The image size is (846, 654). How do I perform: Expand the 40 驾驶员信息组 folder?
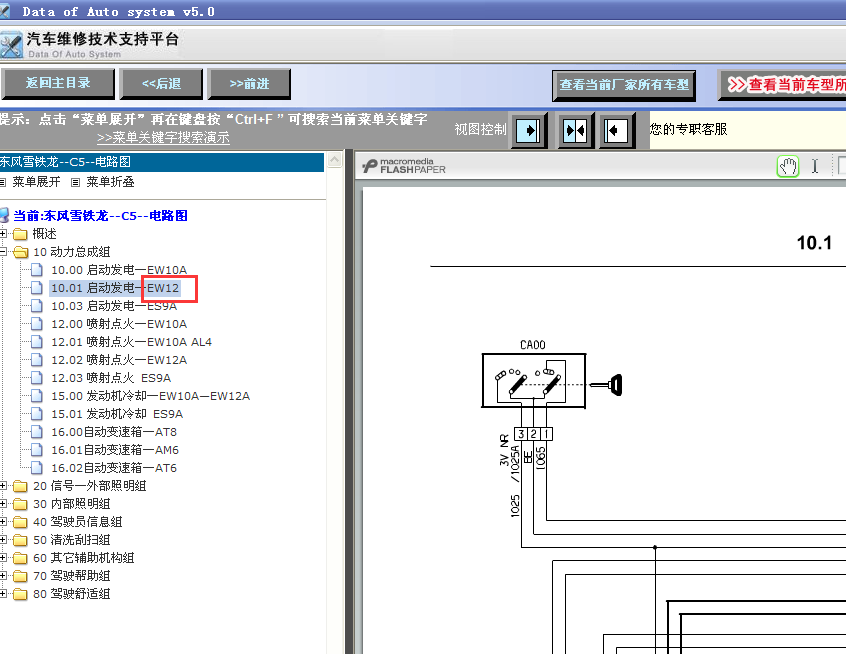[x=5, y=521]
